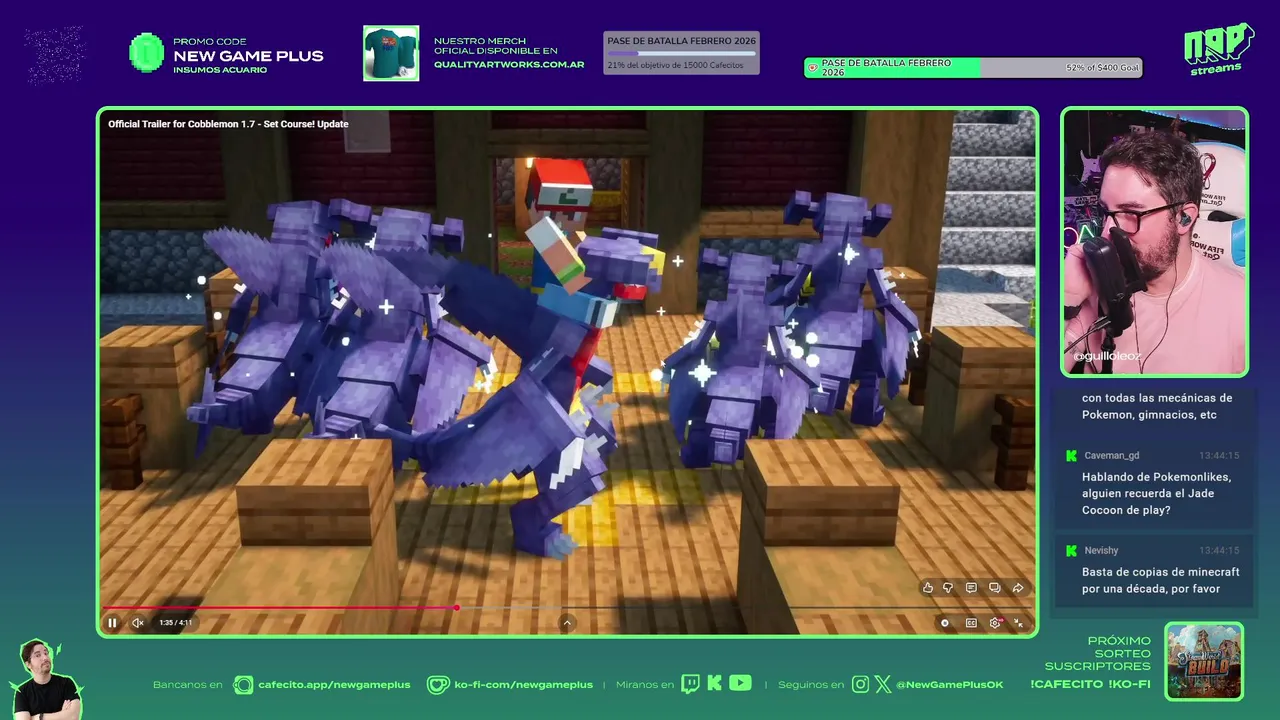
Task: Toggle the autoplay switch in the player
Action: [x=945, y=623]
